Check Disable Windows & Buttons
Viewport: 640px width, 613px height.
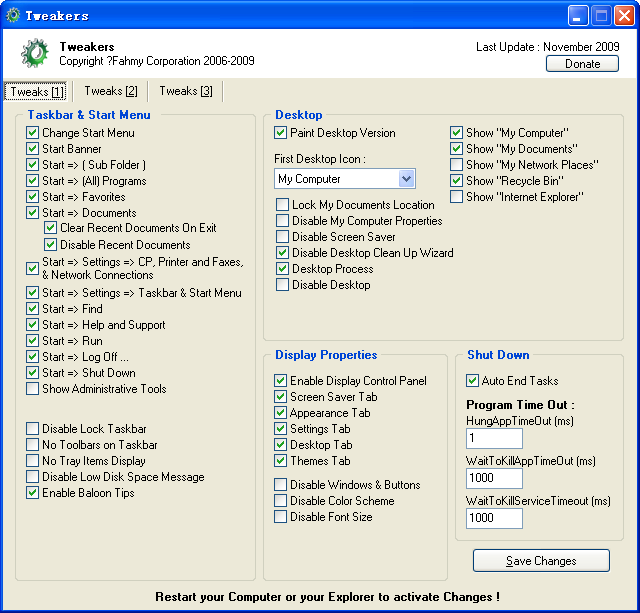(280, 484)
